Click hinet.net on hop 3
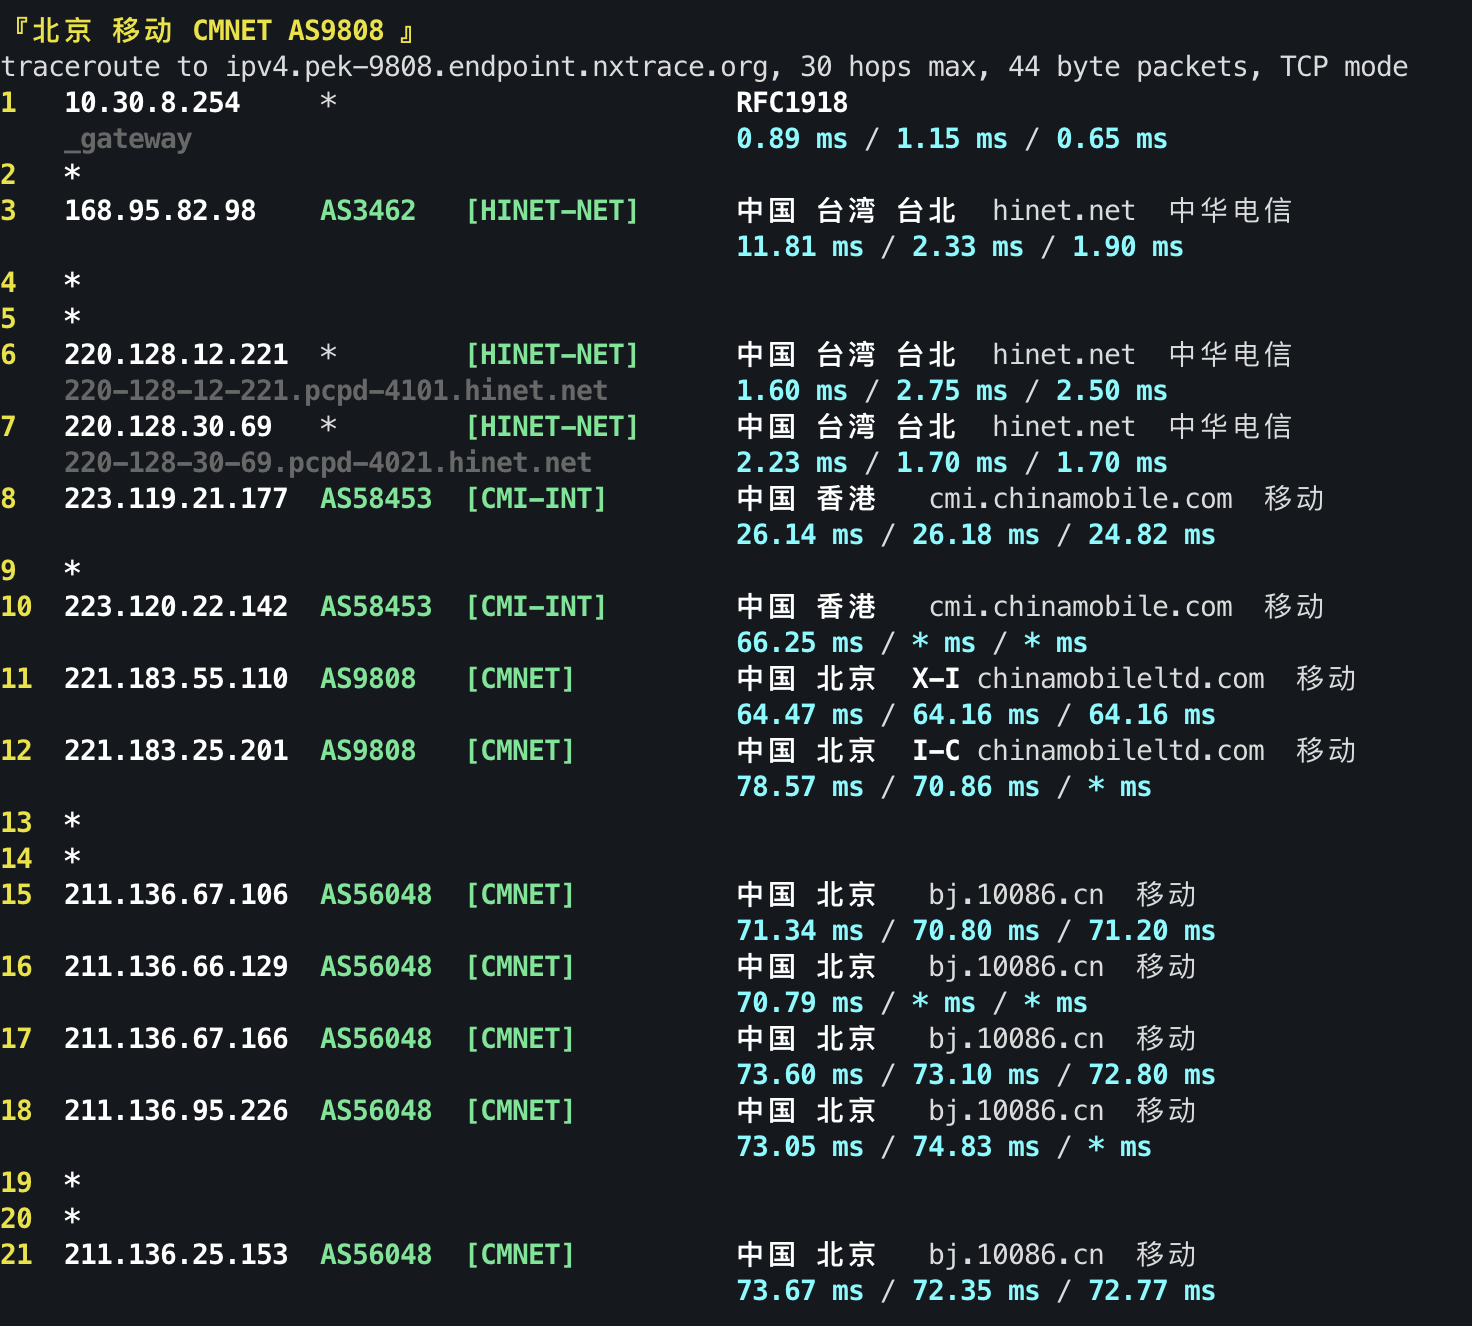The width and height of the screenshot is (1472, 1326). 1064,211
